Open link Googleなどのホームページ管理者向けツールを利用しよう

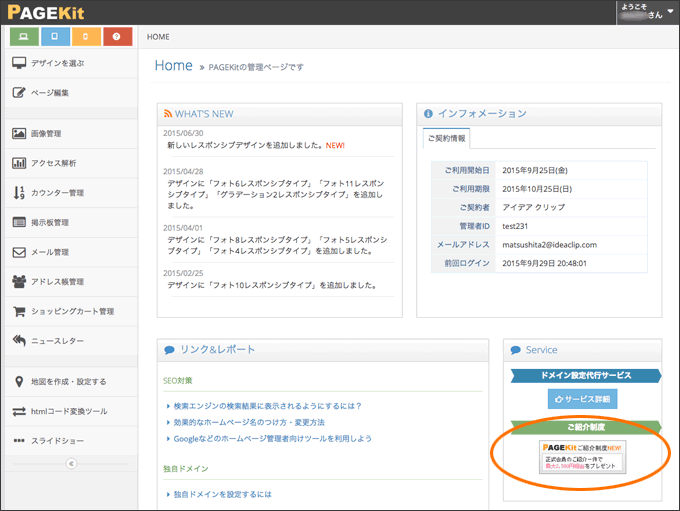(272, 439)
